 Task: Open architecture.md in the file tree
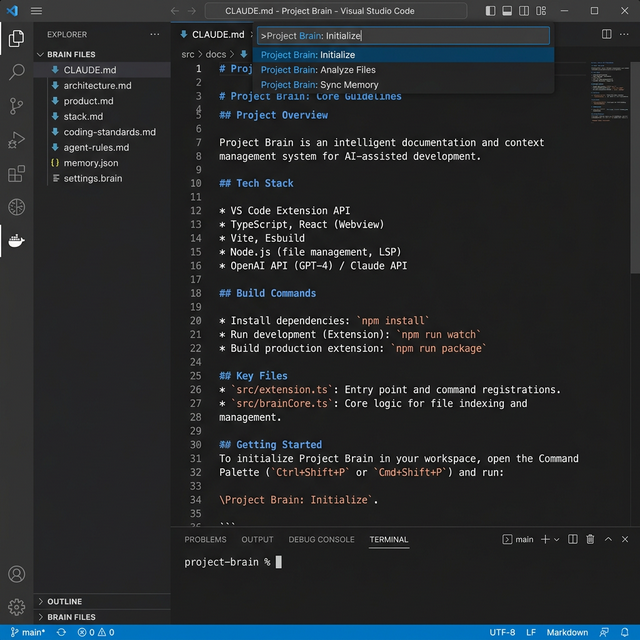click(x=102, y=85)
